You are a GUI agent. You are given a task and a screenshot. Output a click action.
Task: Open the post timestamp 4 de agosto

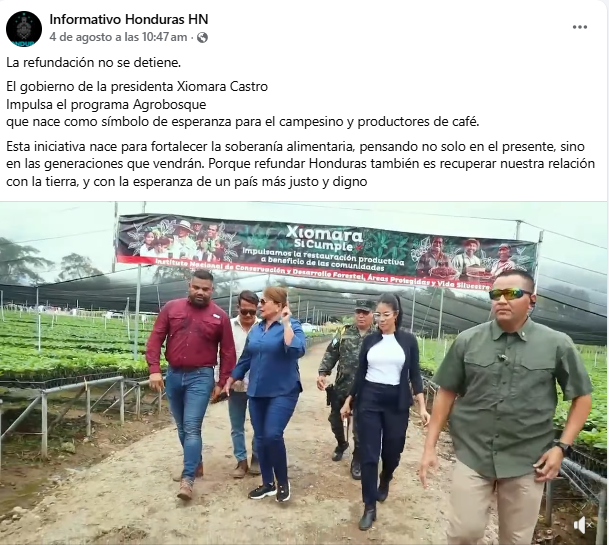click(x=118, y=37)
